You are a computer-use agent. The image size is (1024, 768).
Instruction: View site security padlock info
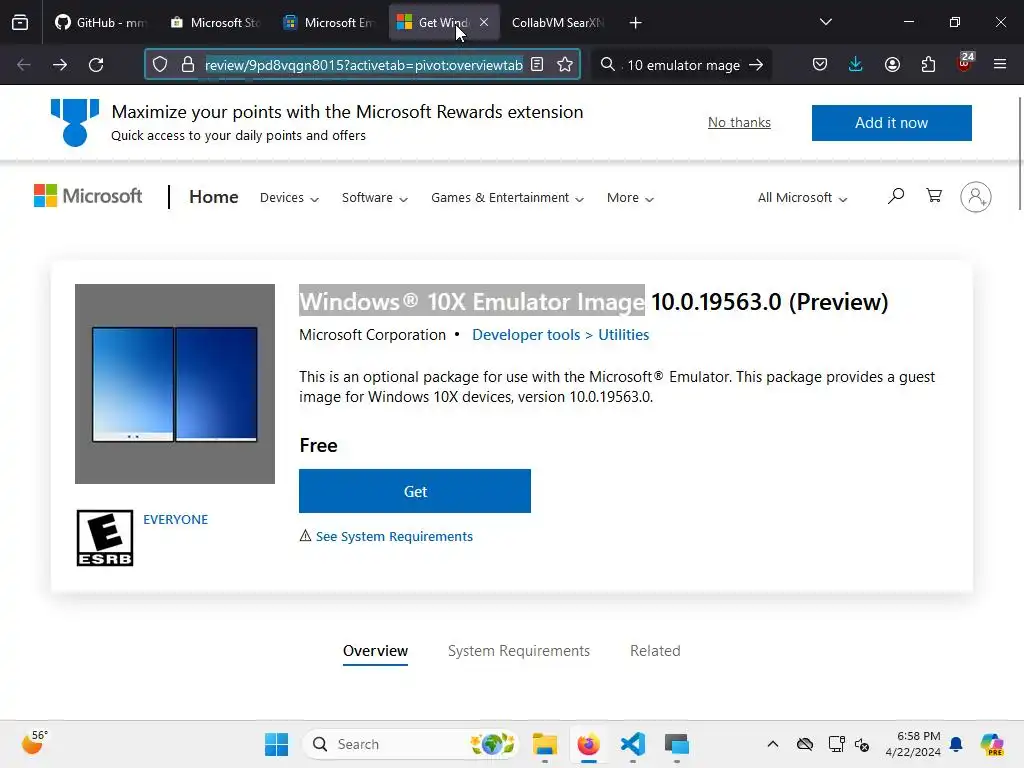[188, 65]
